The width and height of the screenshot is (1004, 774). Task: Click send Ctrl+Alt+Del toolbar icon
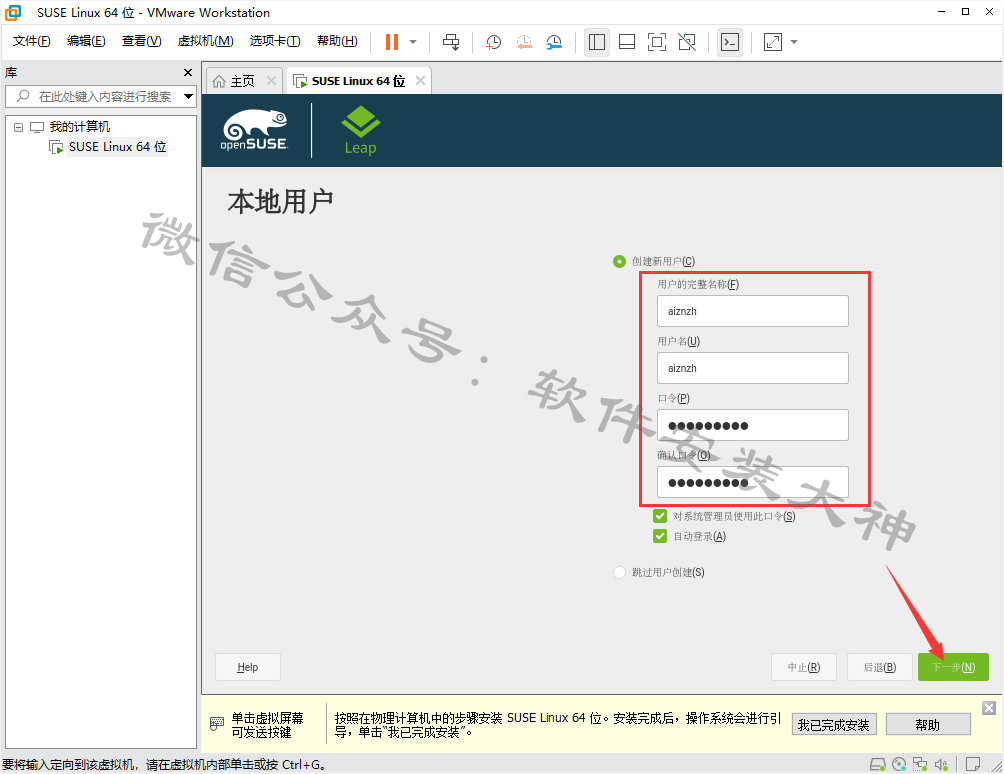tap(451, 42)
